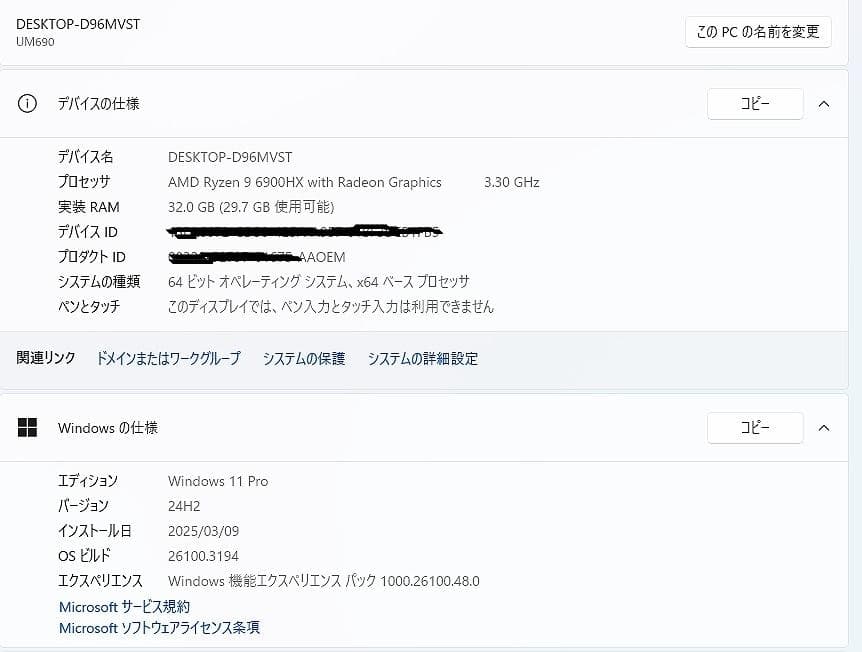862x652 pixels.
Task: Click the この PC の名前を変更 button
Action: [757, 31]
